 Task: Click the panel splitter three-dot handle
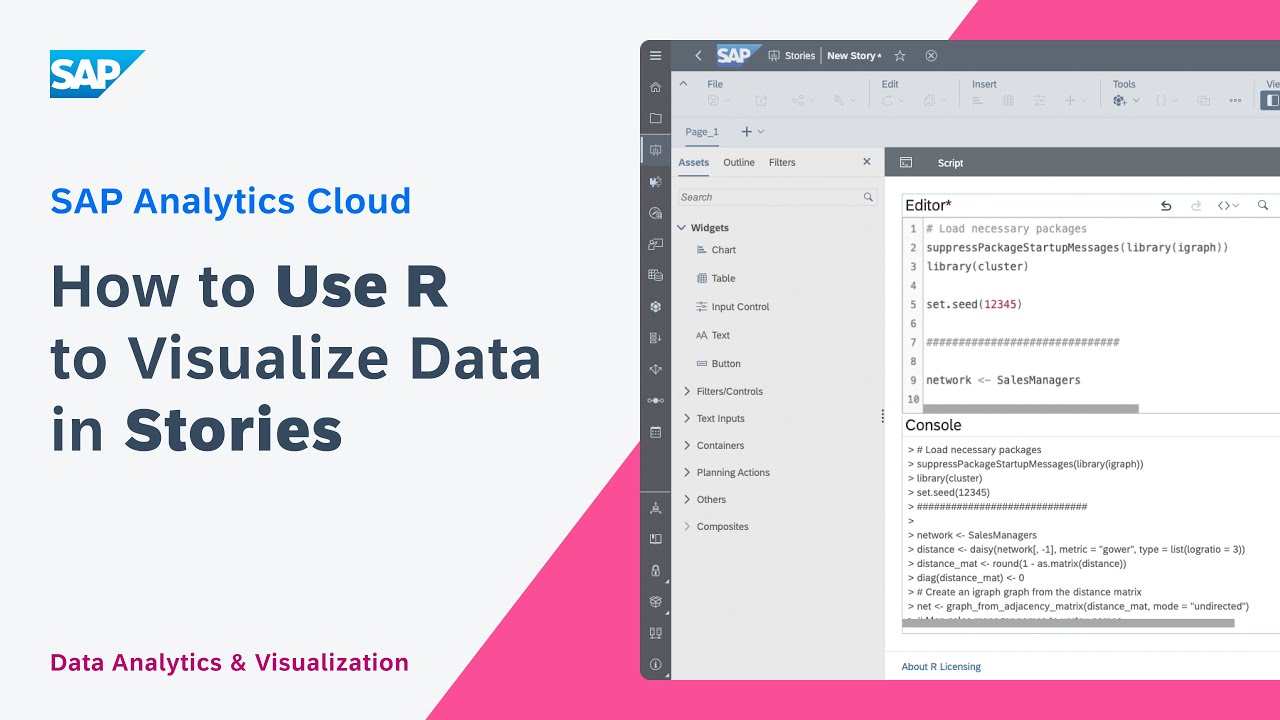(882, 415)
